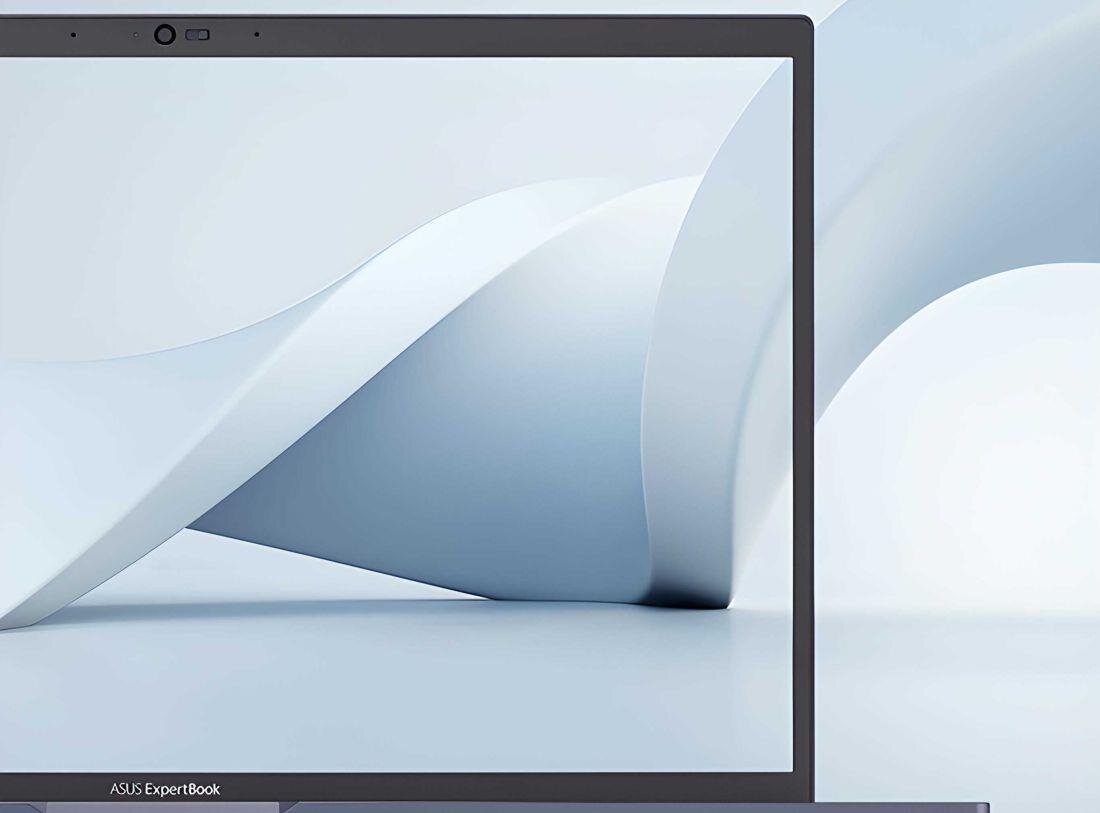Click the reflective floor area of the wallpaper
The width and height of the screenshot is (1100, 813).
(x=400, y=690)
